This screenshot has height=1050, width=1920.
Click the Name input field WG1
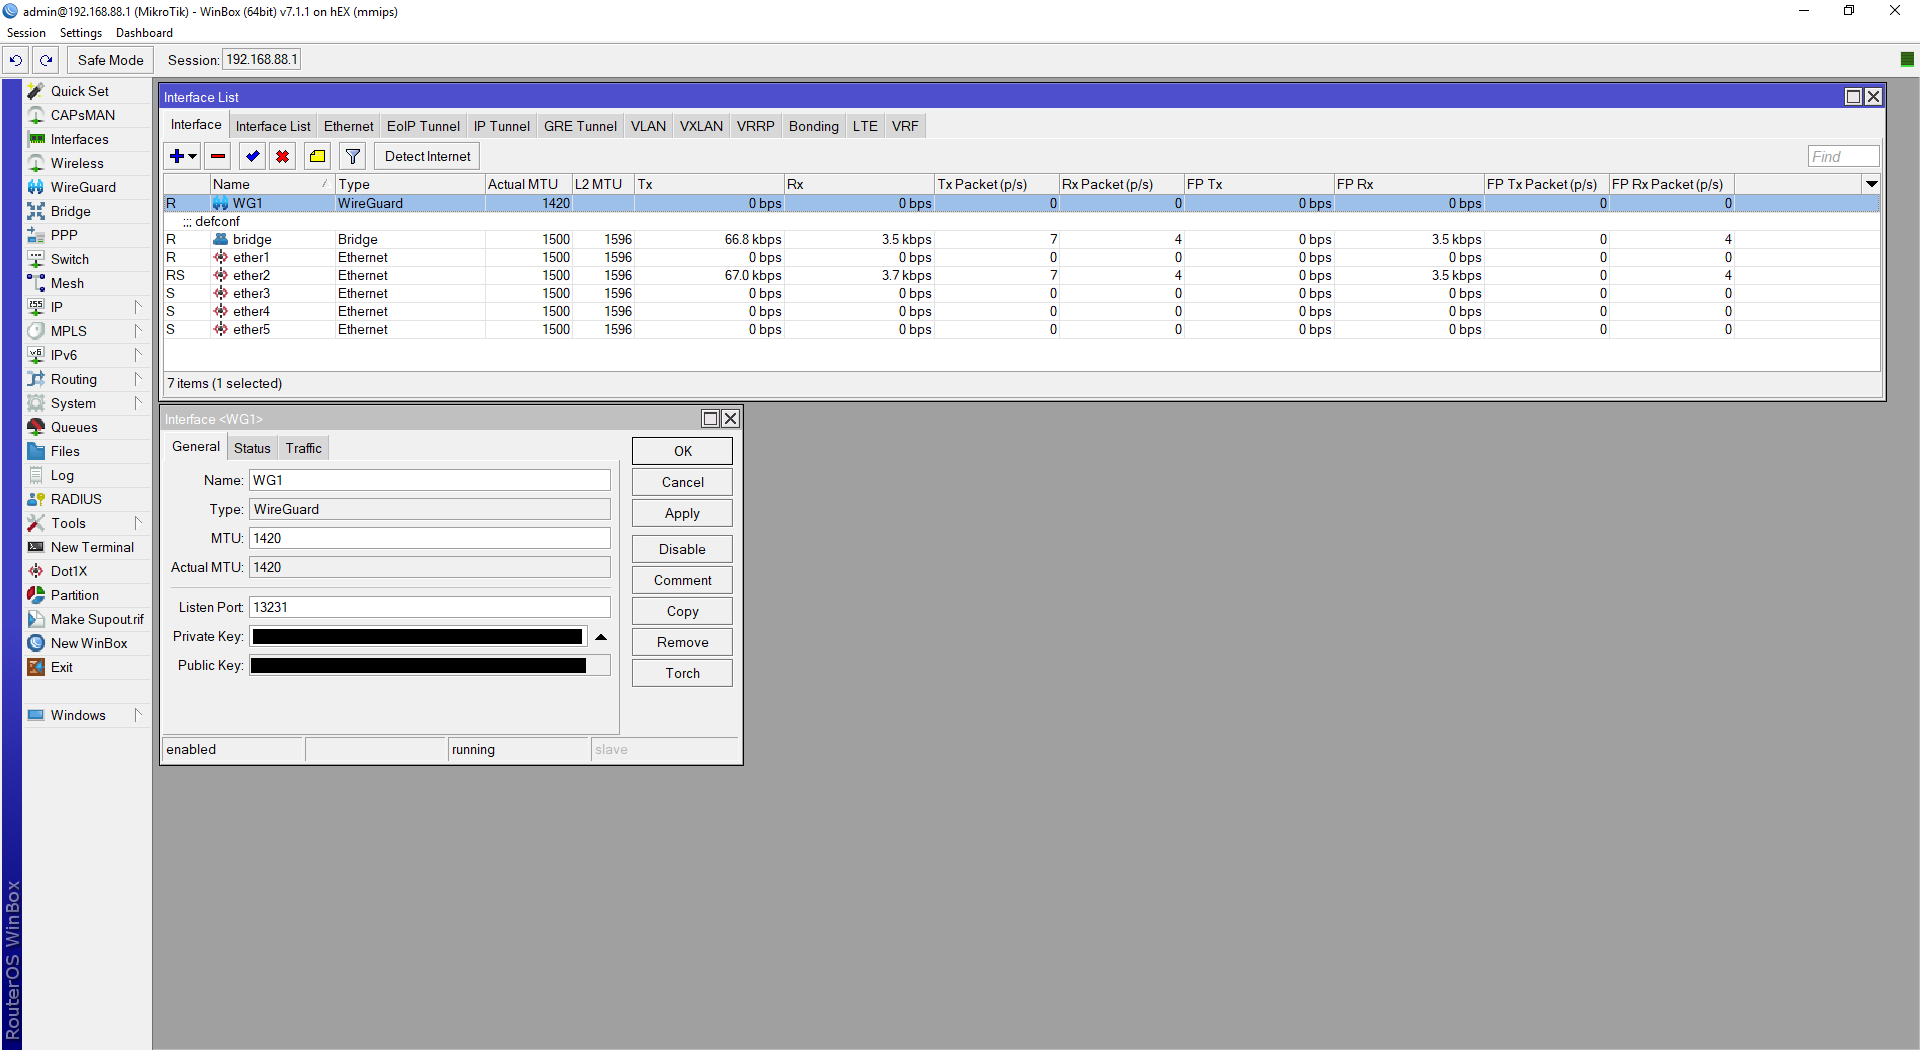click(x=429, y=480)
